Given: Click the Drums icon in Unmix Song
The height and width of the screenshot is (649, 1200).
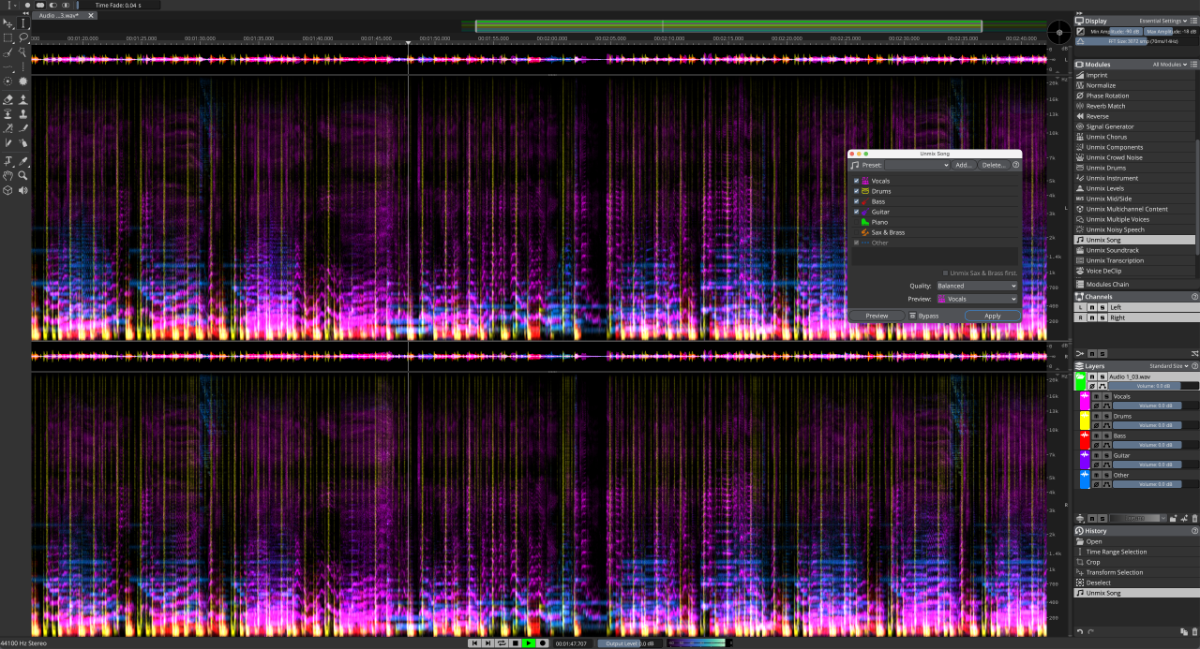Looking at the screenshot, I should click(x=865, y=191).
